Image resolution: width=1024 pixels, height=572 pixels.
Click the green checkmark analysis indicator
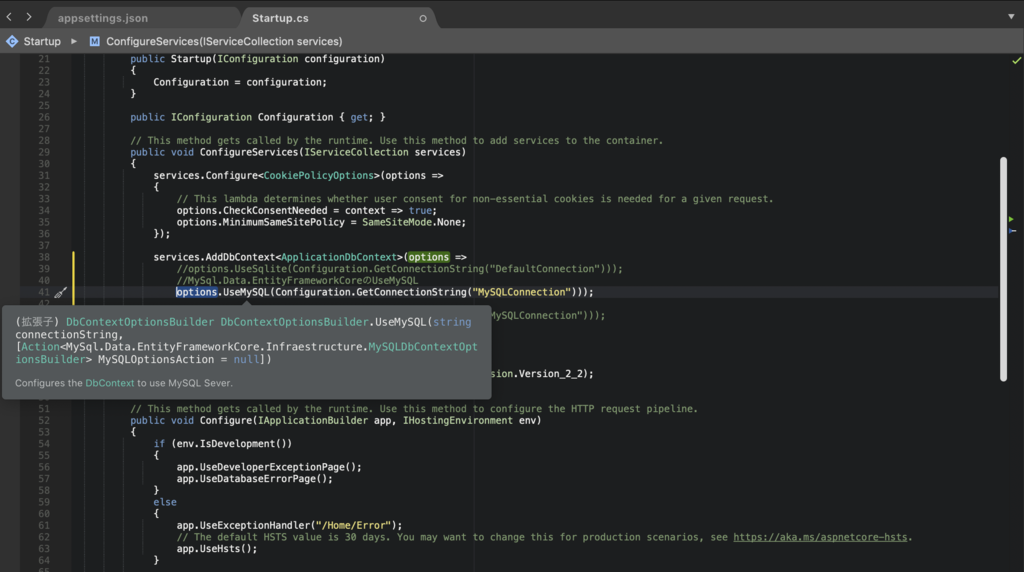click(x=1016, y=60)
